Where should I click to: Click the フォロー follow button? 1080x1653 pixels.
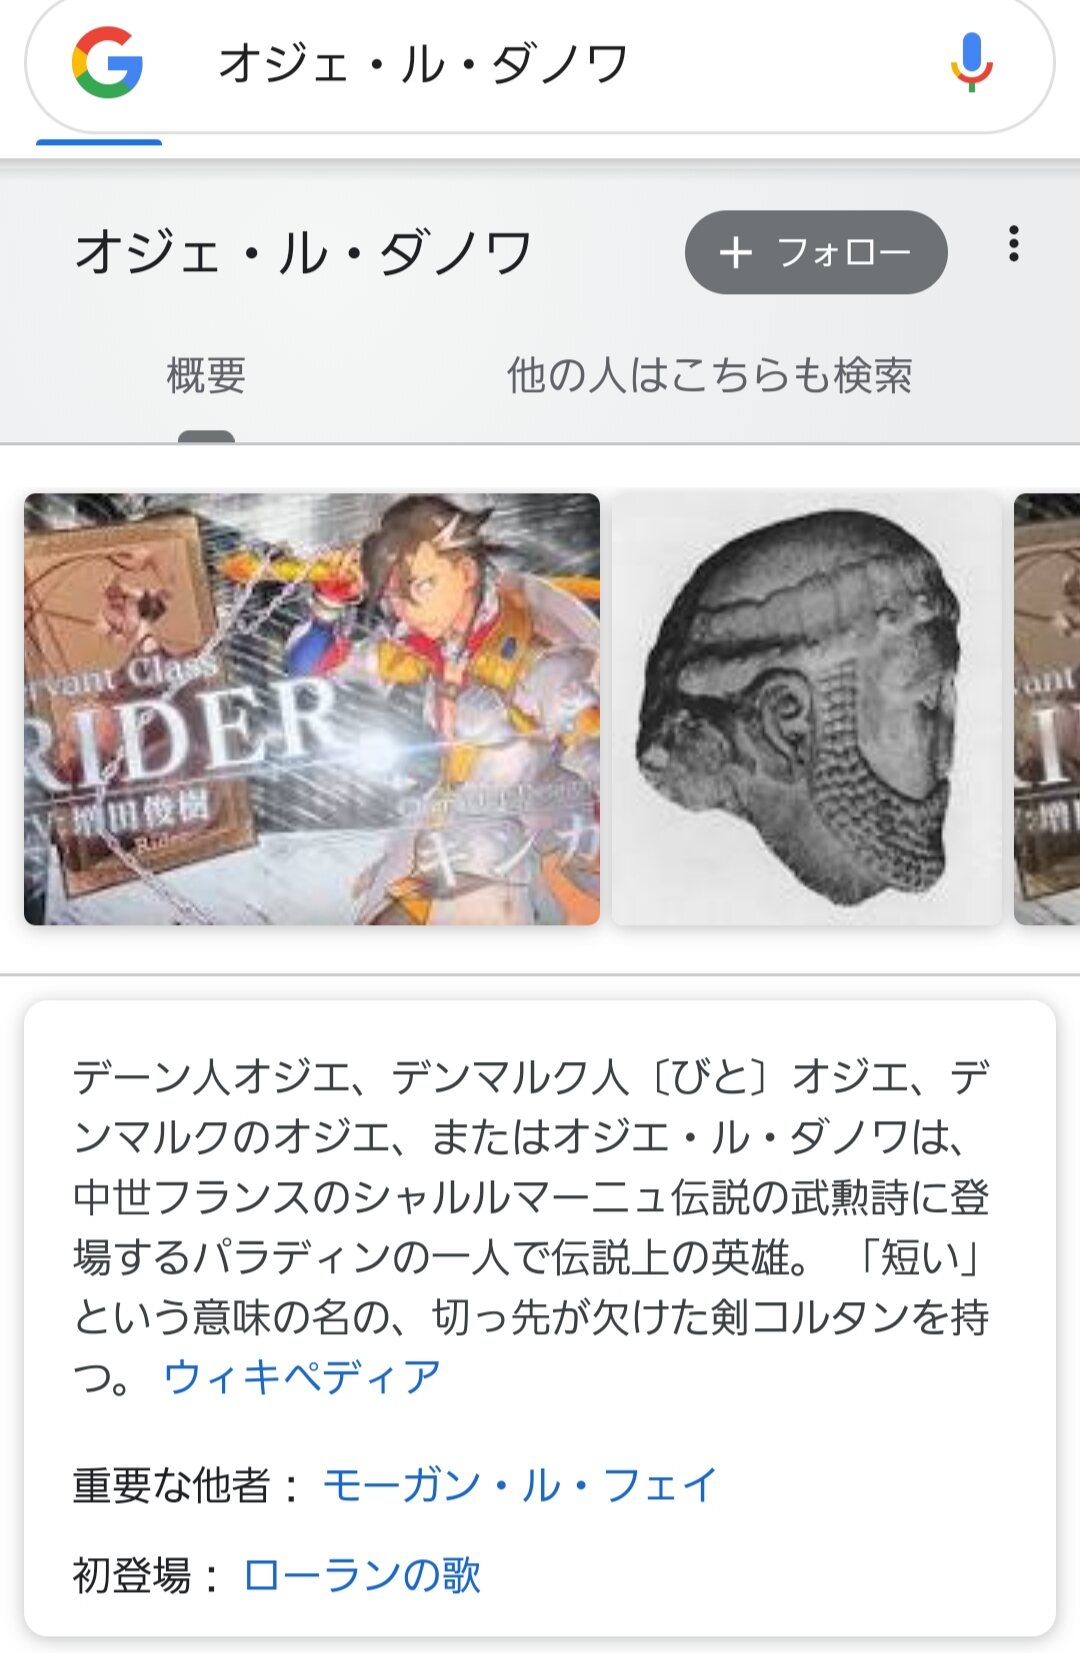pos(816,252)
